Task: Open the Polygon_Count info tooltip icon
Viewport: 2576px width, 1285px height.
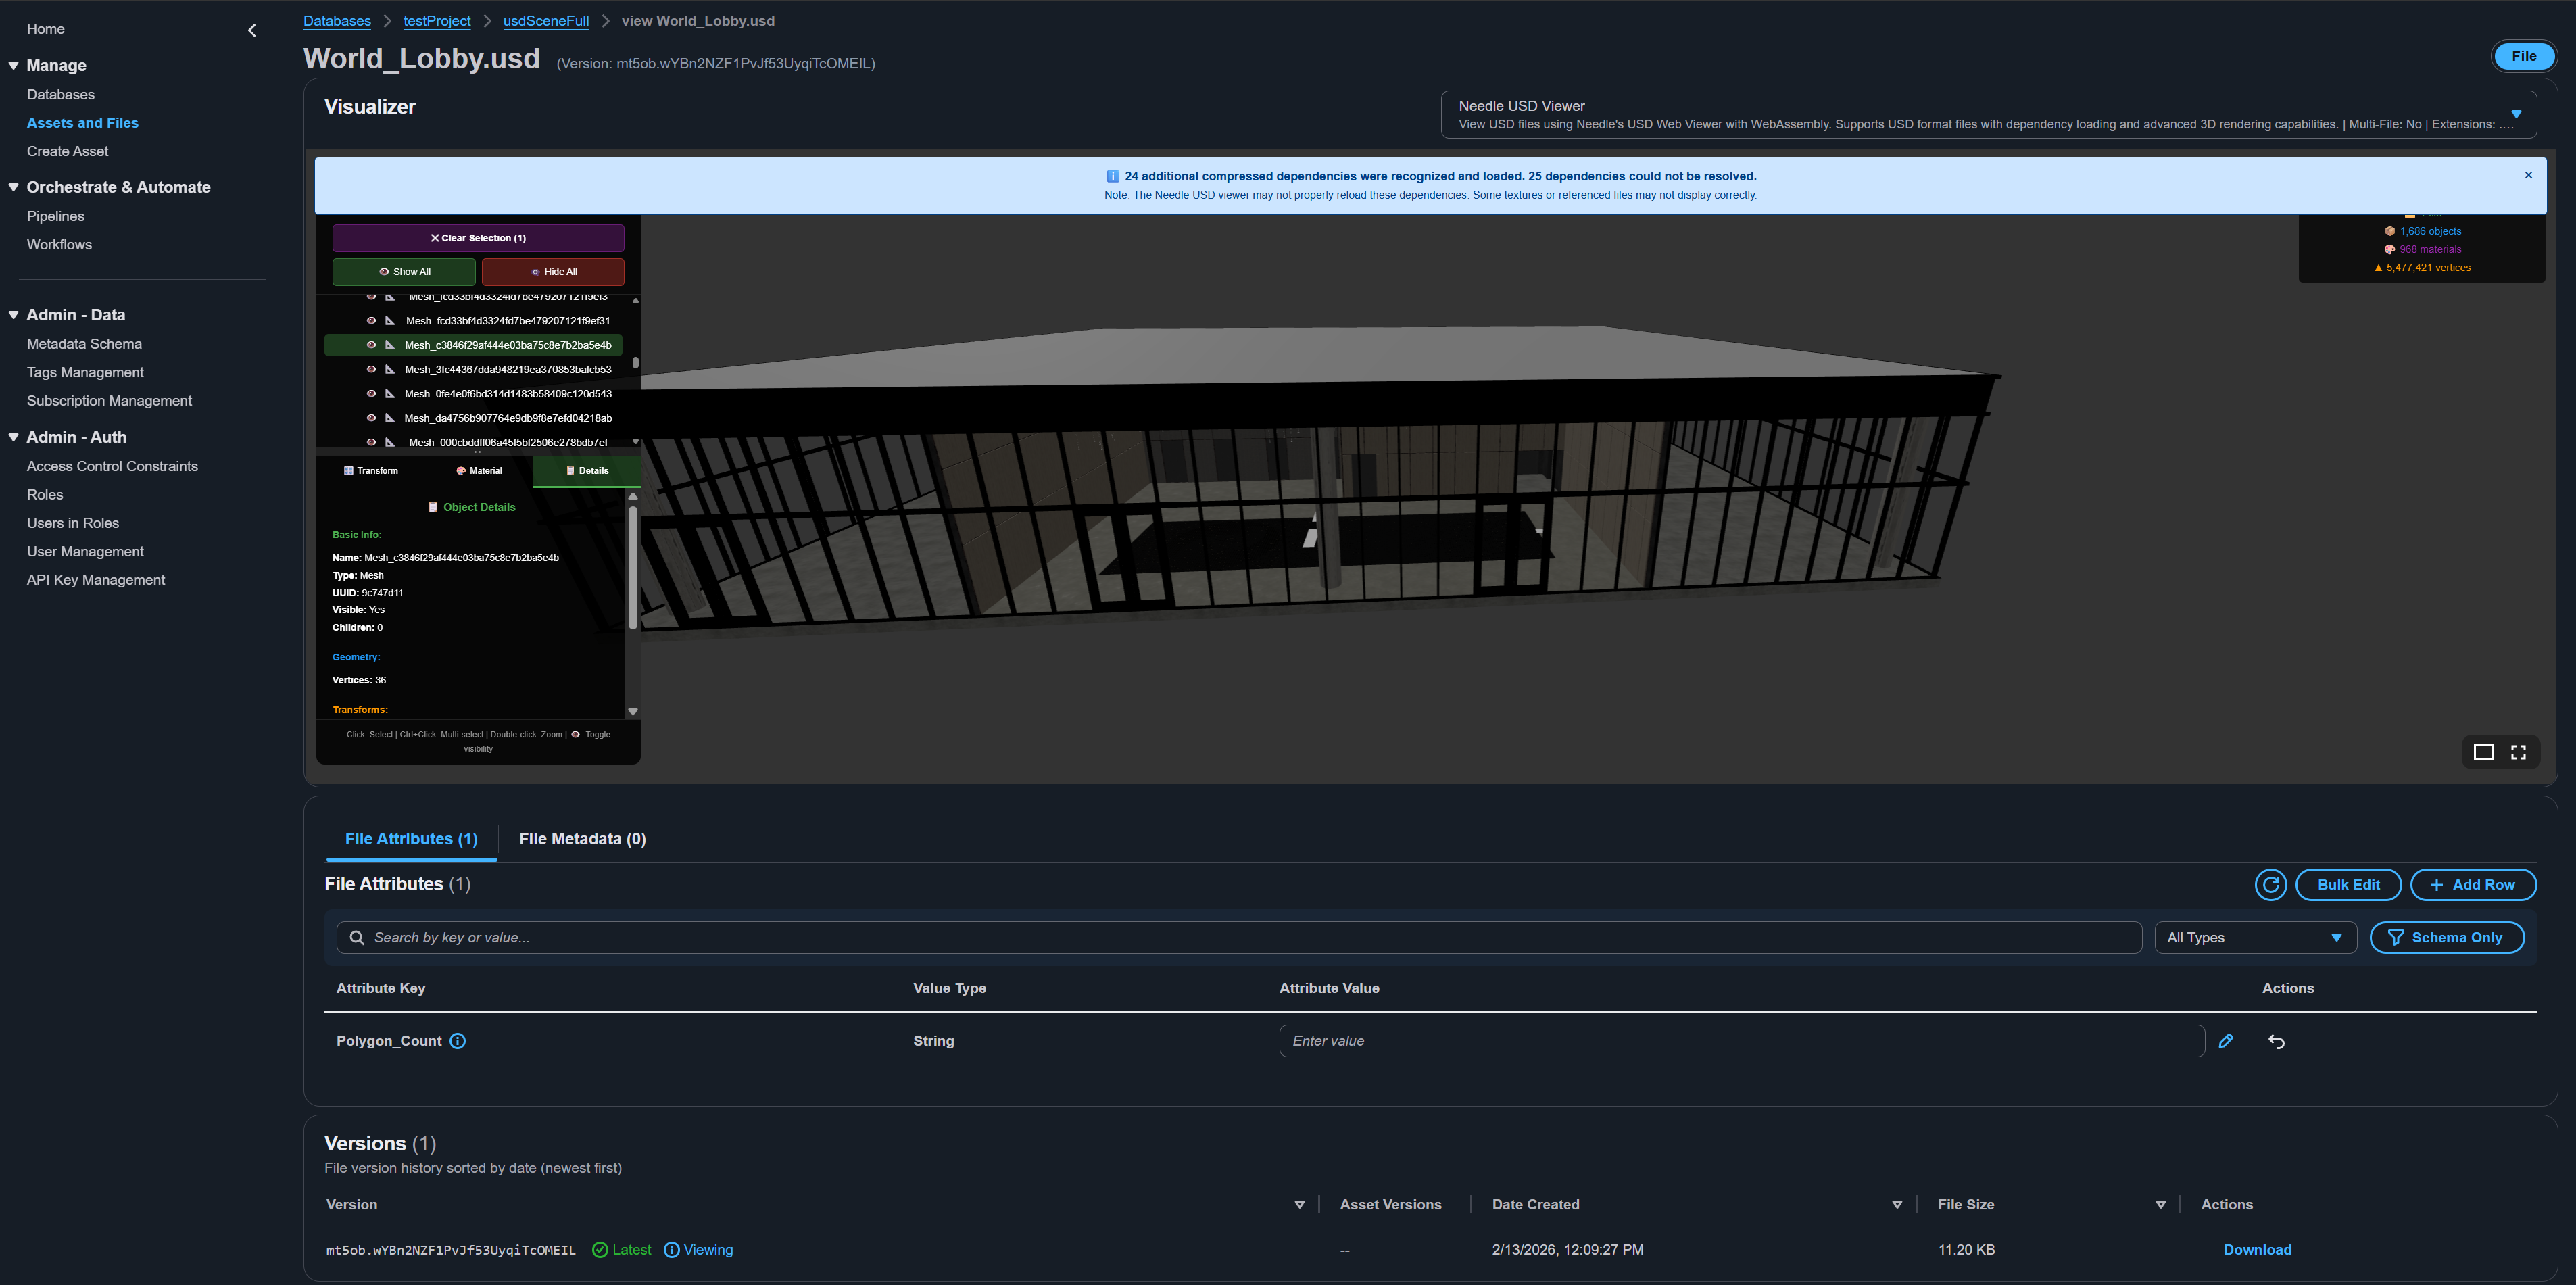Action: (457, 1041)
